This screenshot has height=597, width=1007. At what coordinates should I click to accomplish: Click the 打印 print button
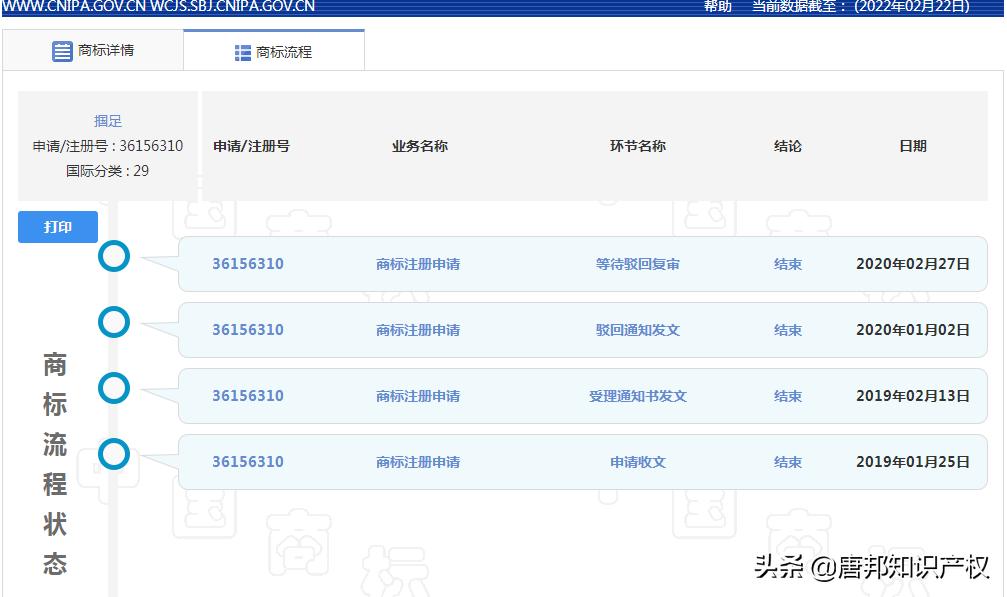pyautogui.click(x=57, y=227)
